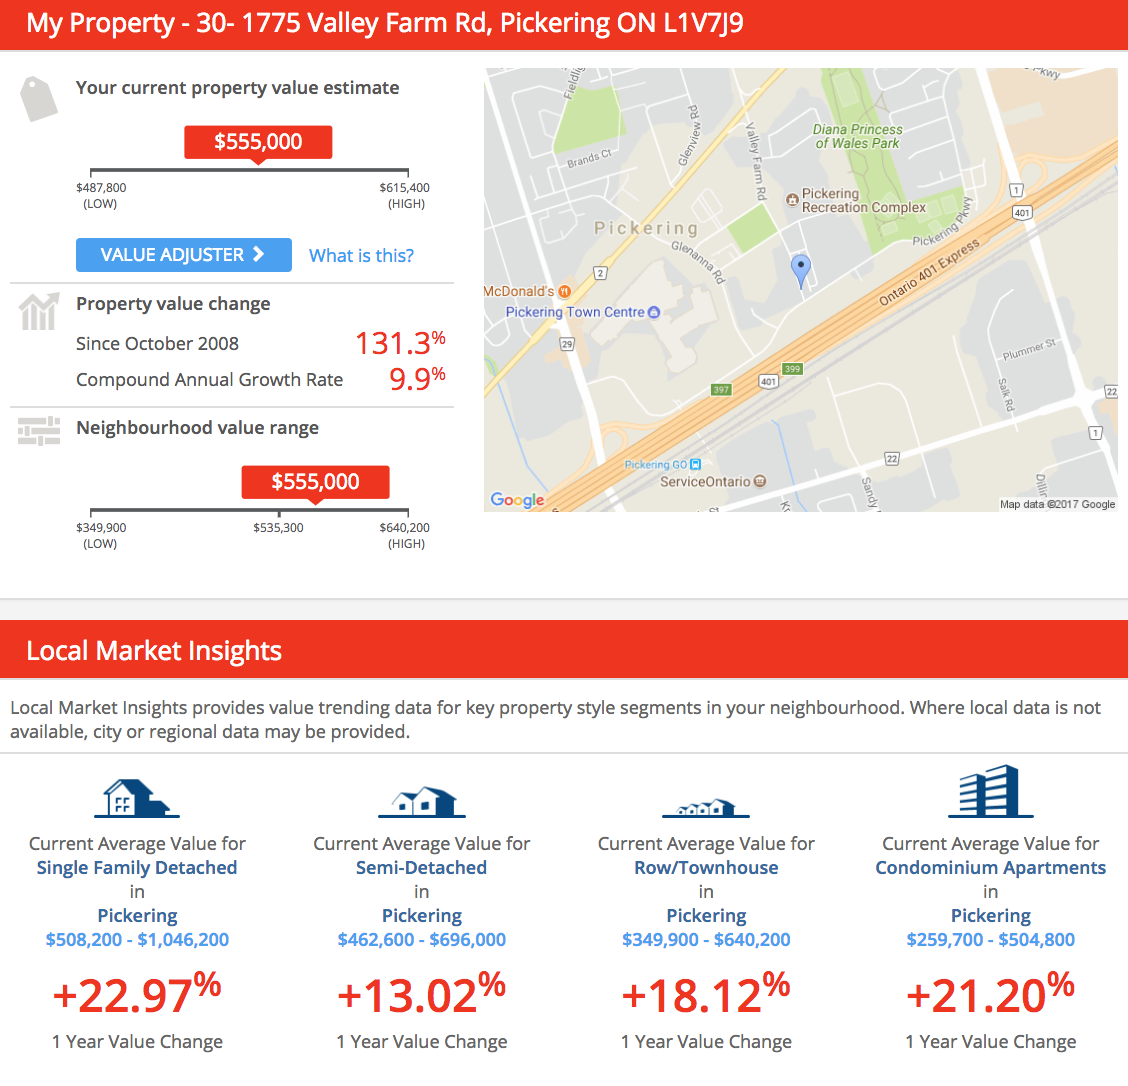1128x1086 pixels.
Task: Click the Glenanna Rd label on map
Action: 699,261
